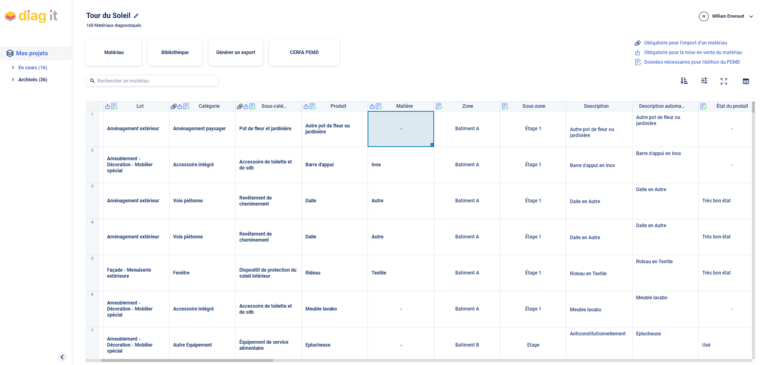Click the PEMD document icon in the legend

pyautogui.click(x=638, y=62)
